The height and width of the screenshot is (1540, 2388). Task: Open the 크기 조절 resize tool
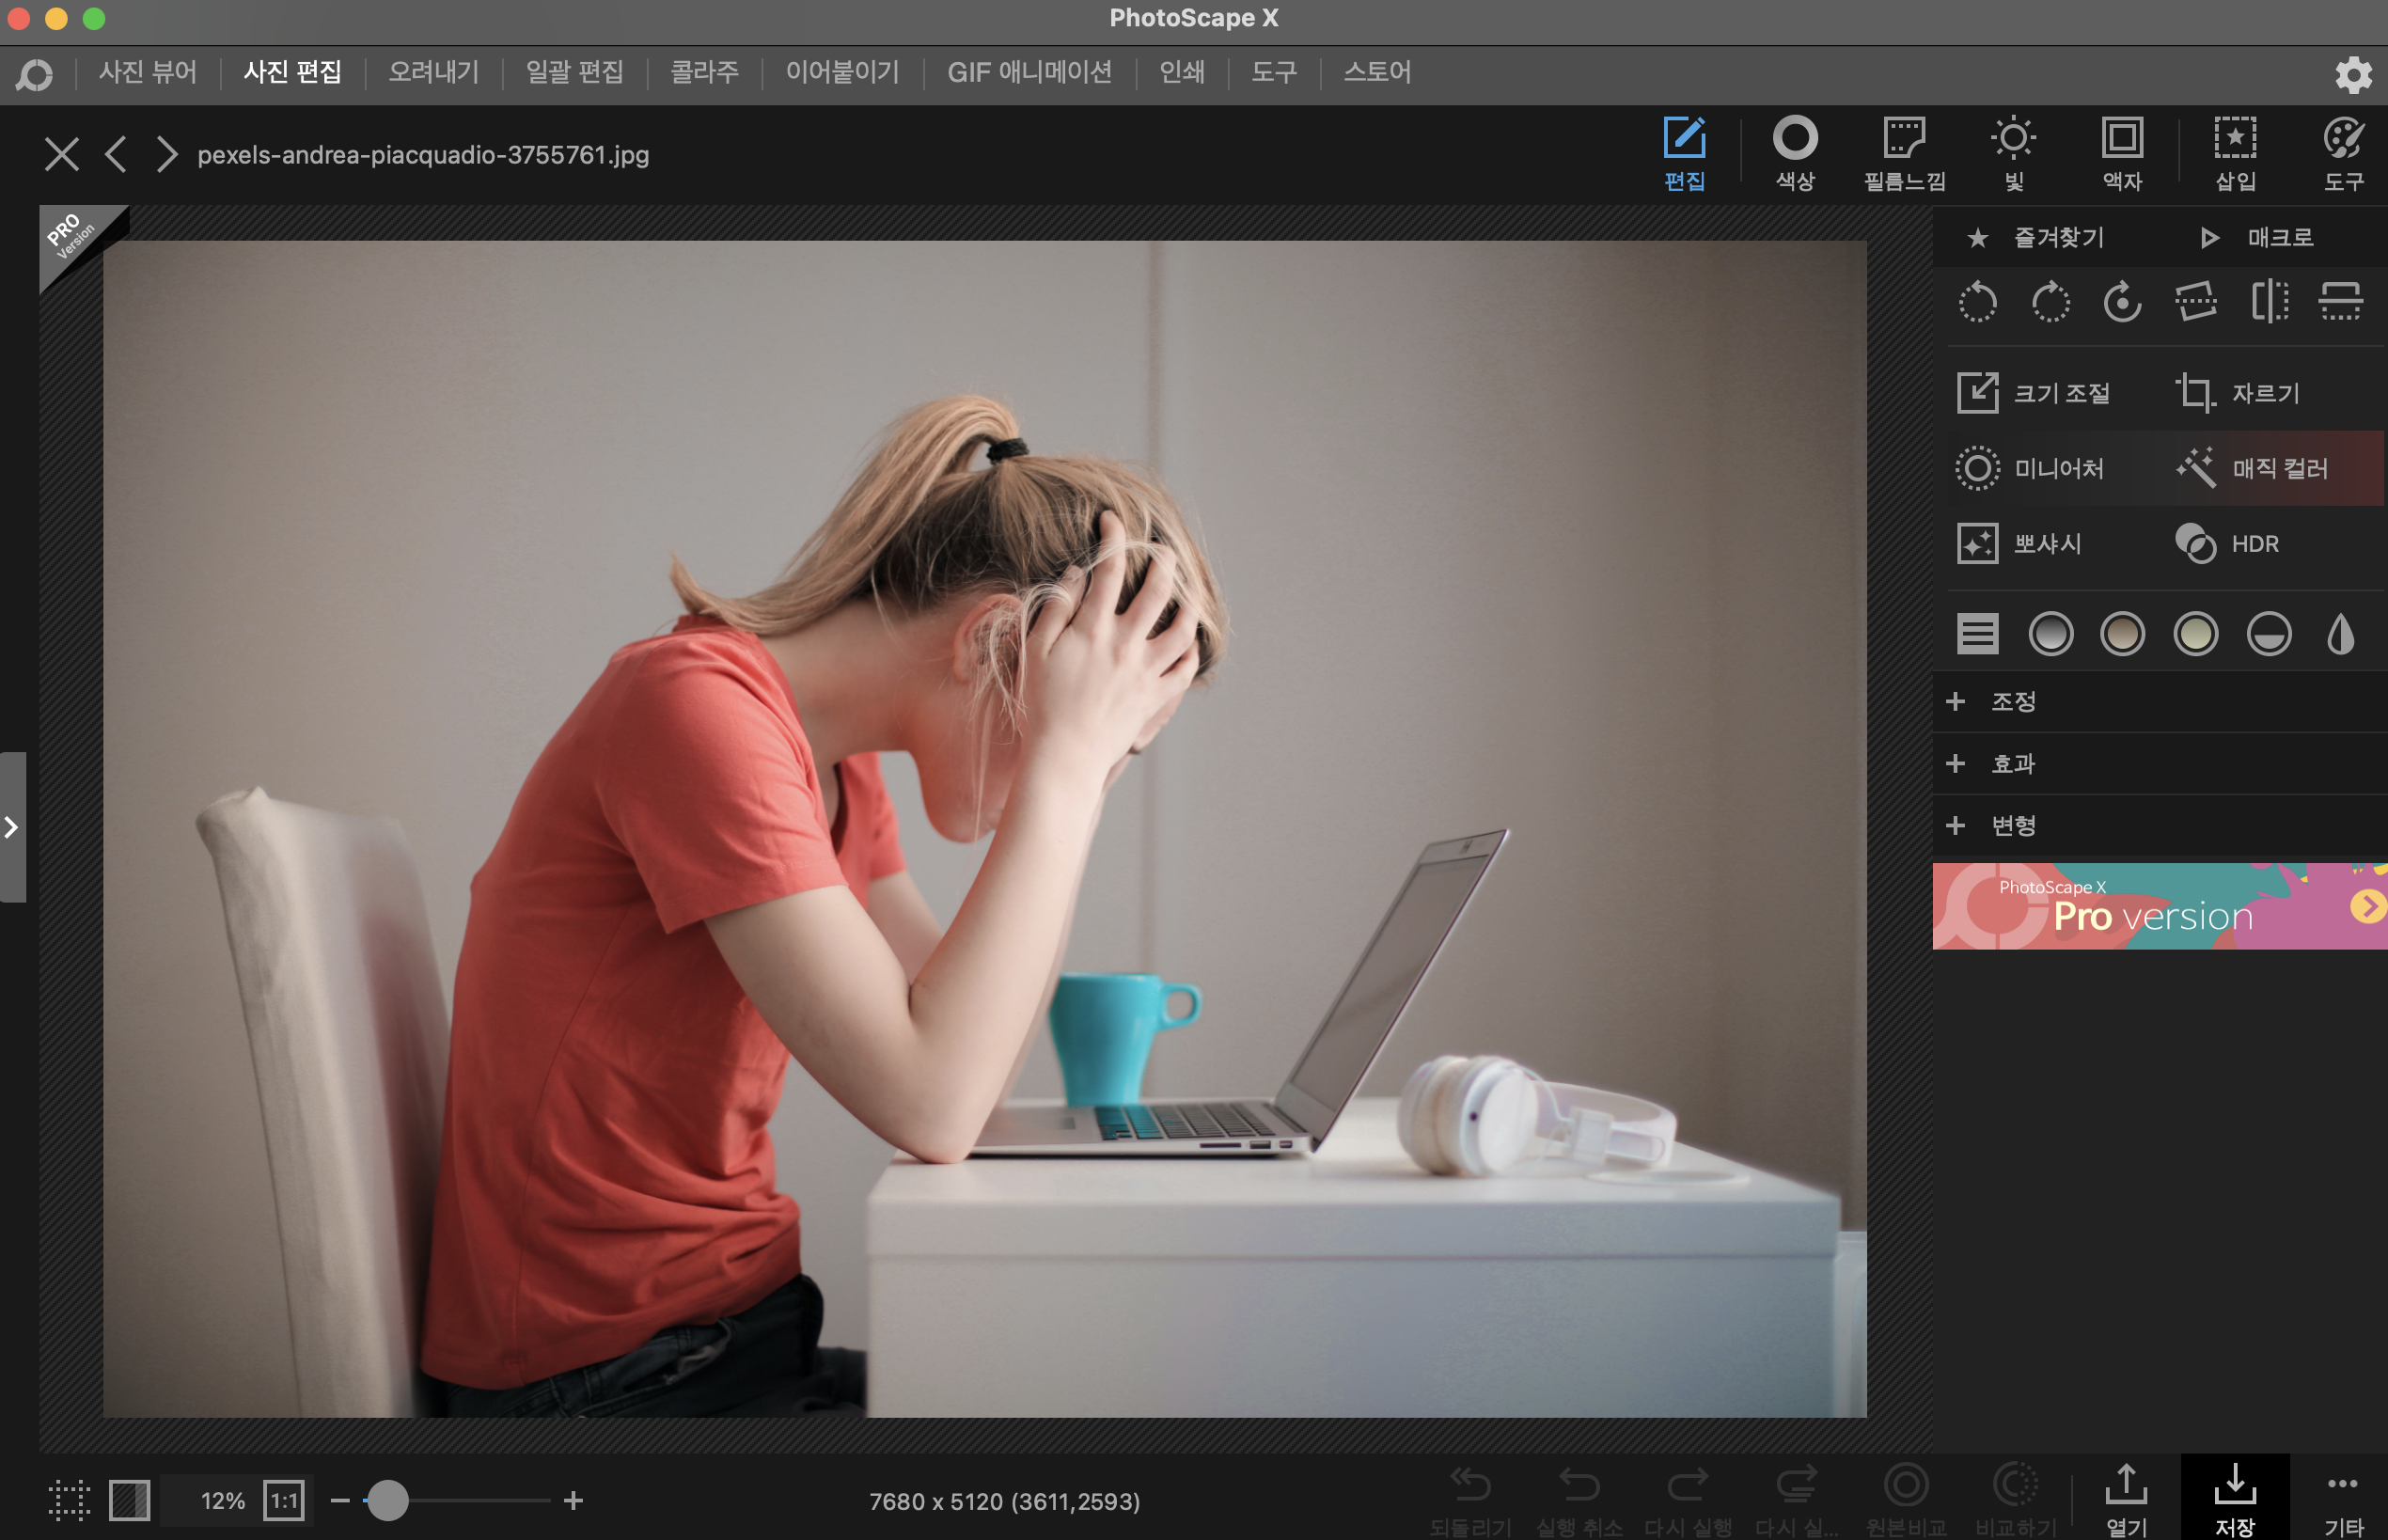2034,393
